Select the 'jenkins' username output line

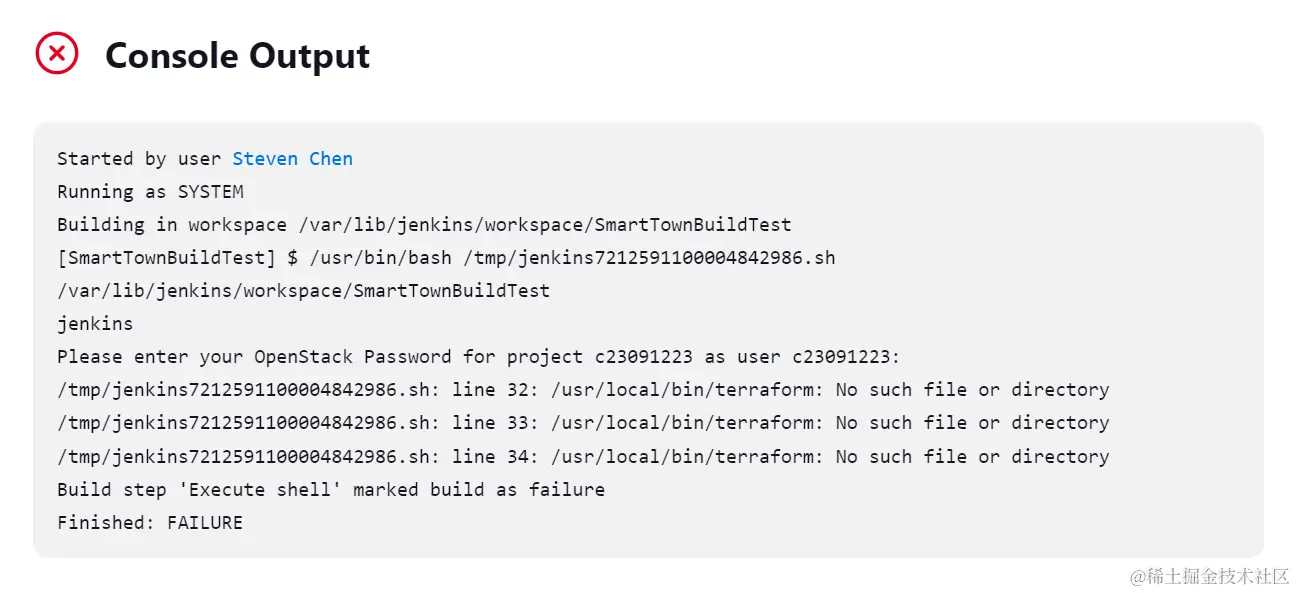coord(95,324)
